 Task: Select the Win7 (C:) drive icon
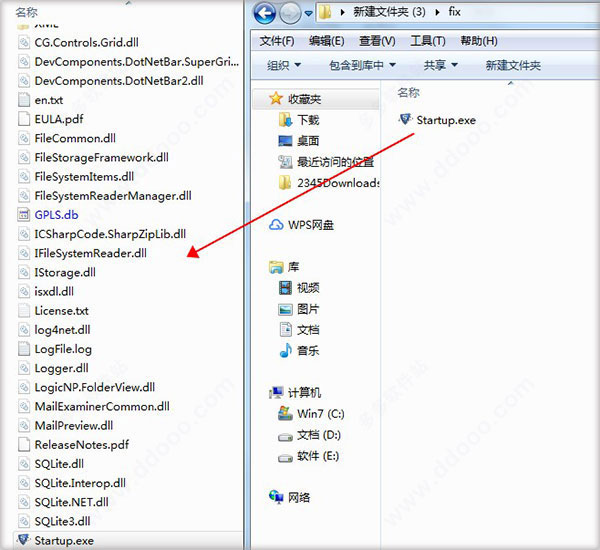[285, 413]
